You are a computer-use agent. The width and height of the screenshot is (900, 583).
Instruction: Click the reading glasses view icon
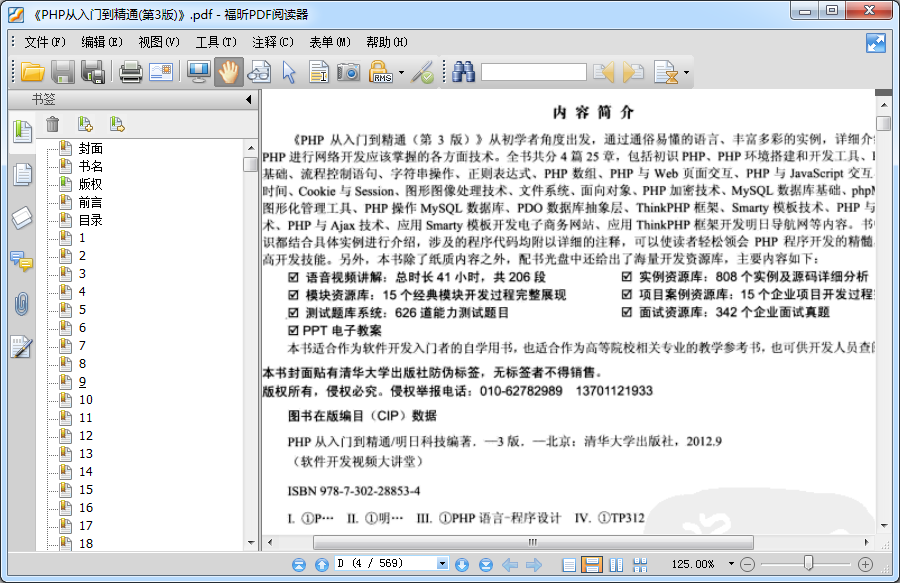point(259,72)
